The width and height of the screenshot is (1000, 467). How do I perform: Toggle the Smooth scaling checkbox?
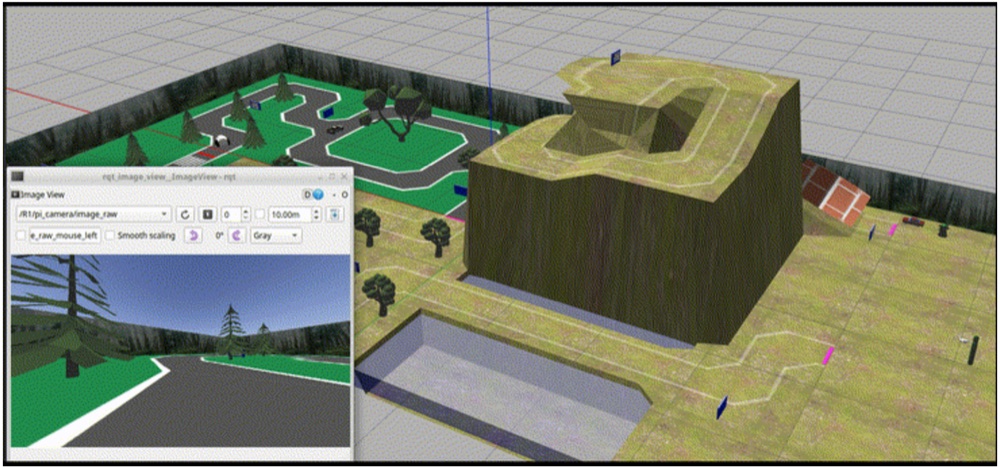coord(110,235)
